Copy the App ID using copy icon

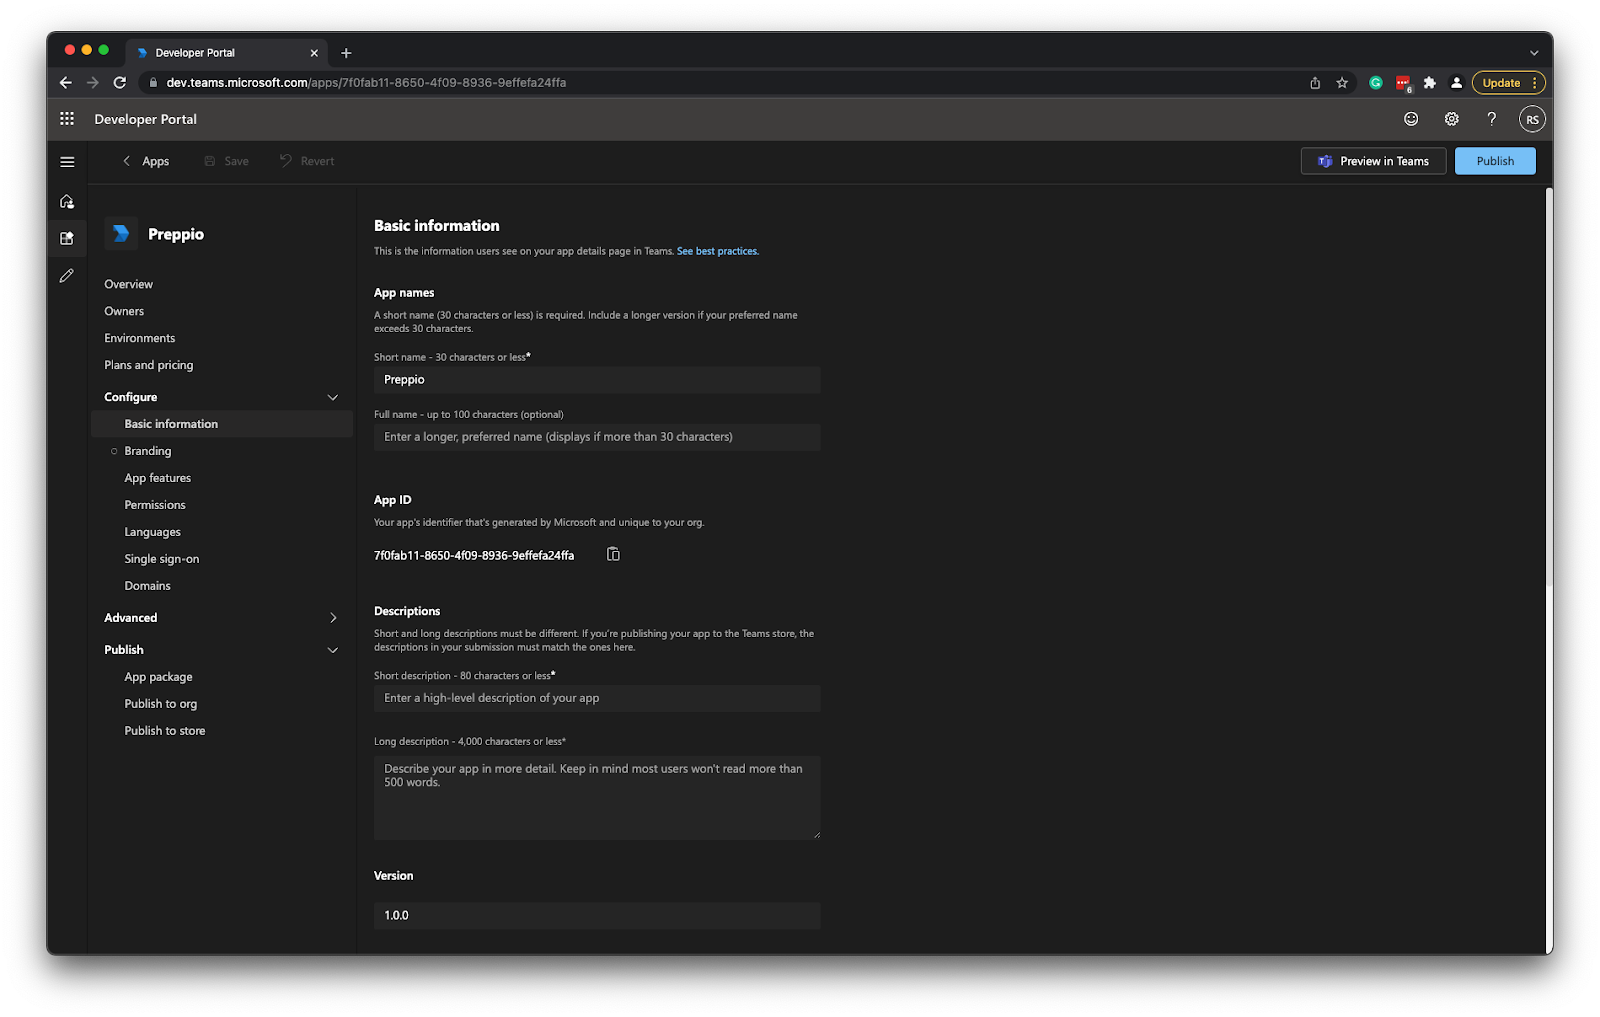click(613, 553)
